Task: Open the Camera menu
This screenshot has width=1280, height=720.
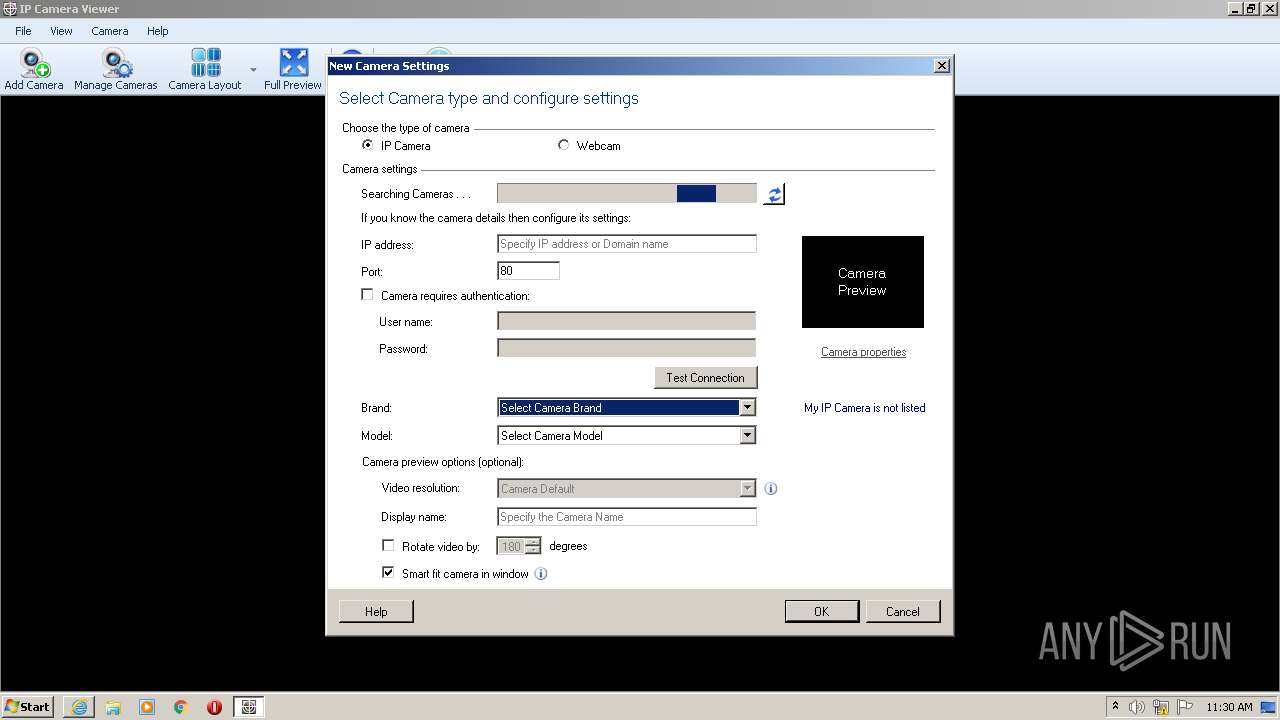Action: [110, 31]
